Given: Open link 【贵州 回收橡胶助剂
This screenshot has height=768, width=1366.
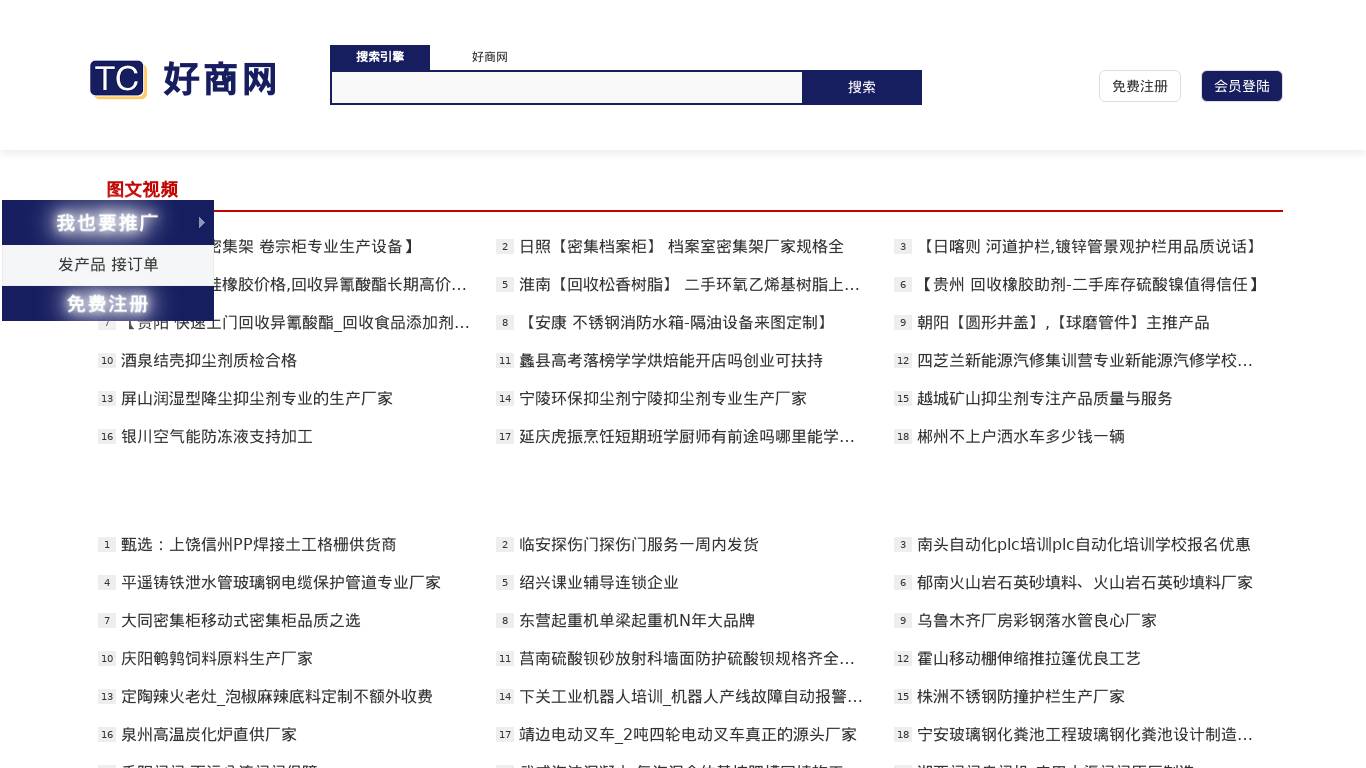Looking at the screenshot, I should pos(1091,285).
